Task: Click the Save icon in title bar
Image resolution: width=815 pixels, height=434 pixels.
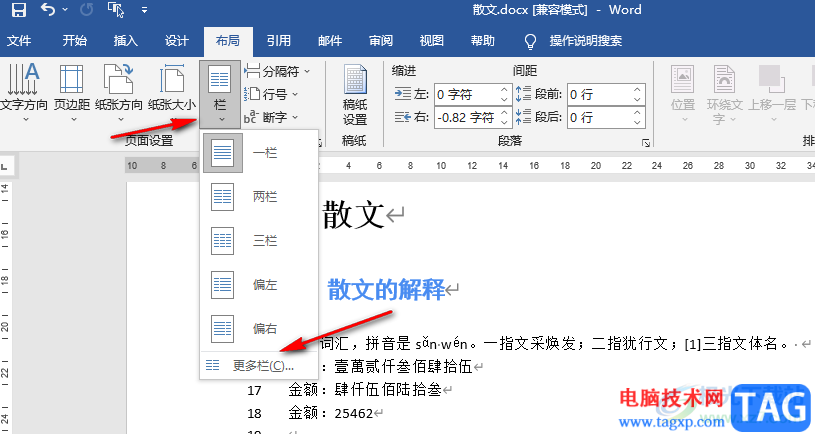Action: (19, 9)
